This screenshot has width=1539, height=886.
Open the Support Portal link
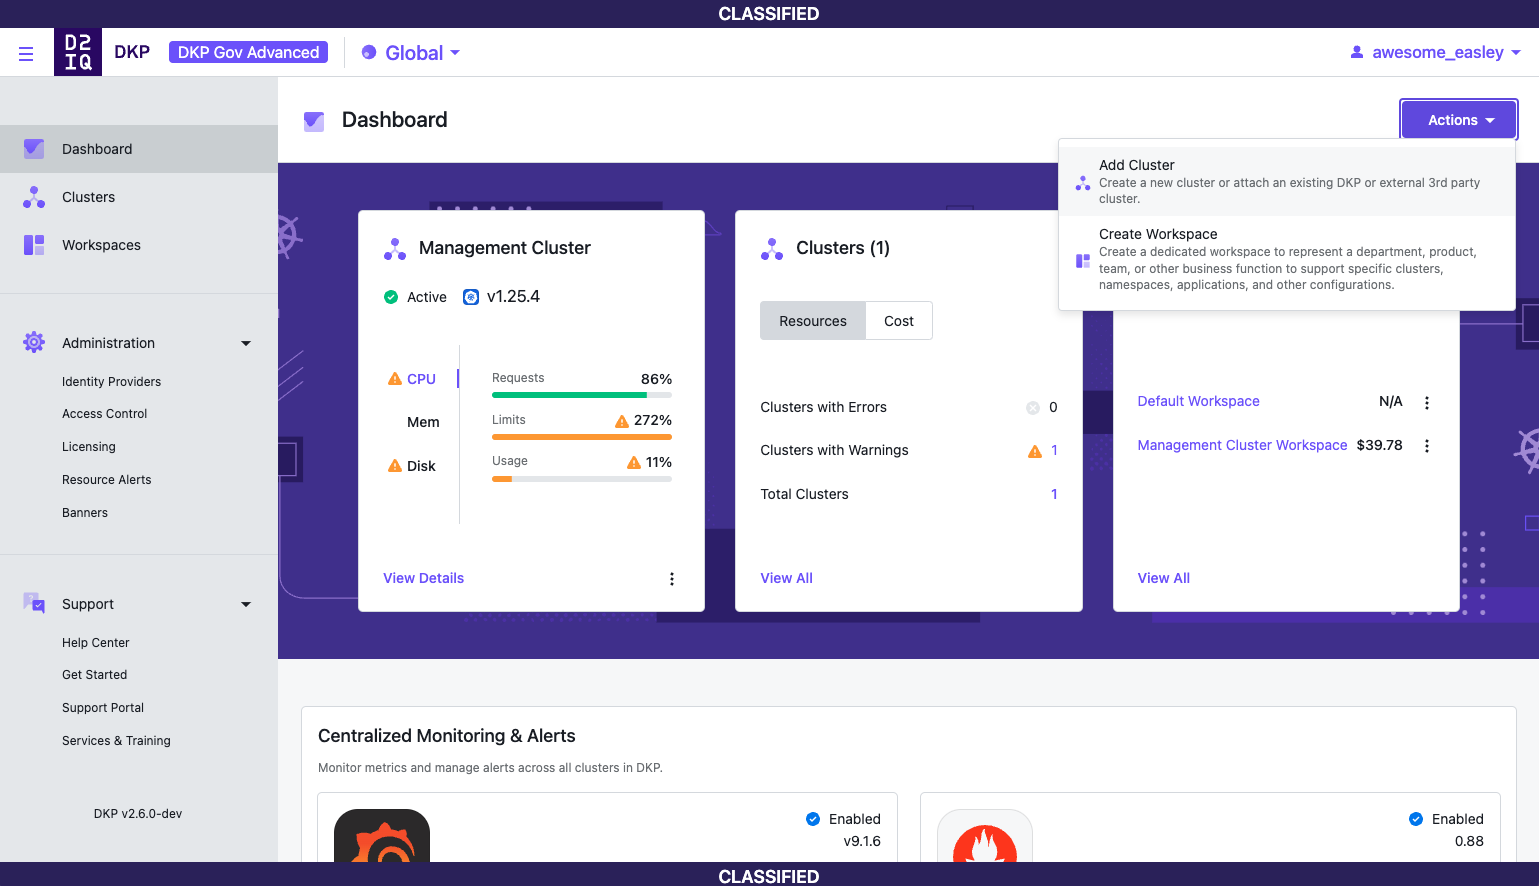(x=103, y=708)
